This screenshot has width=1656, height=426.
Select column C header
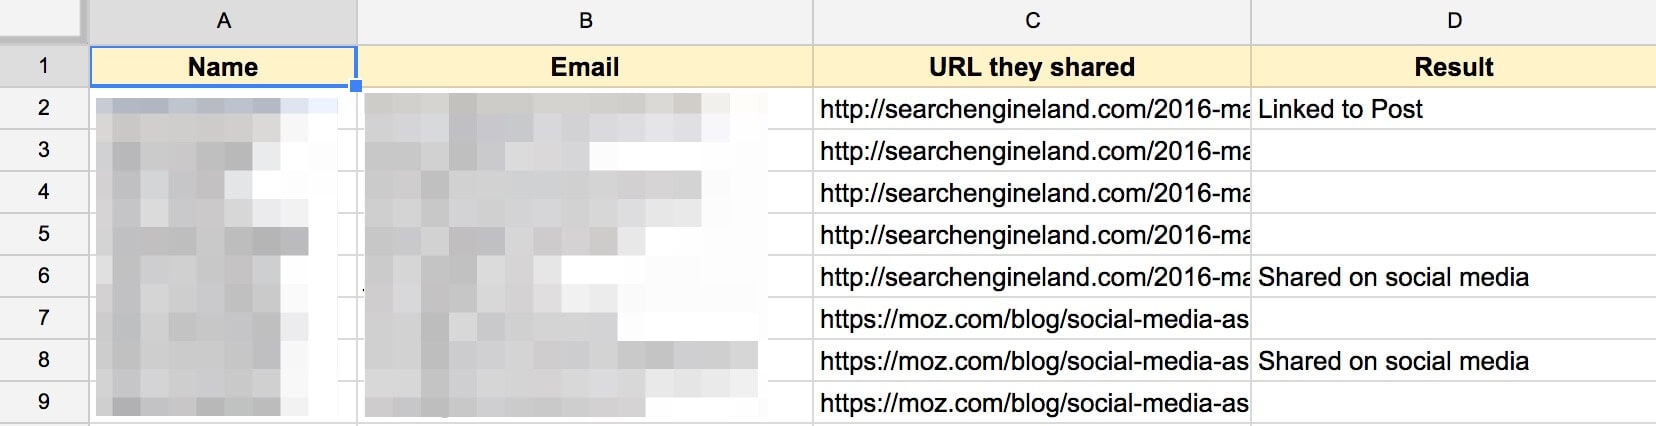point(1032,21)
